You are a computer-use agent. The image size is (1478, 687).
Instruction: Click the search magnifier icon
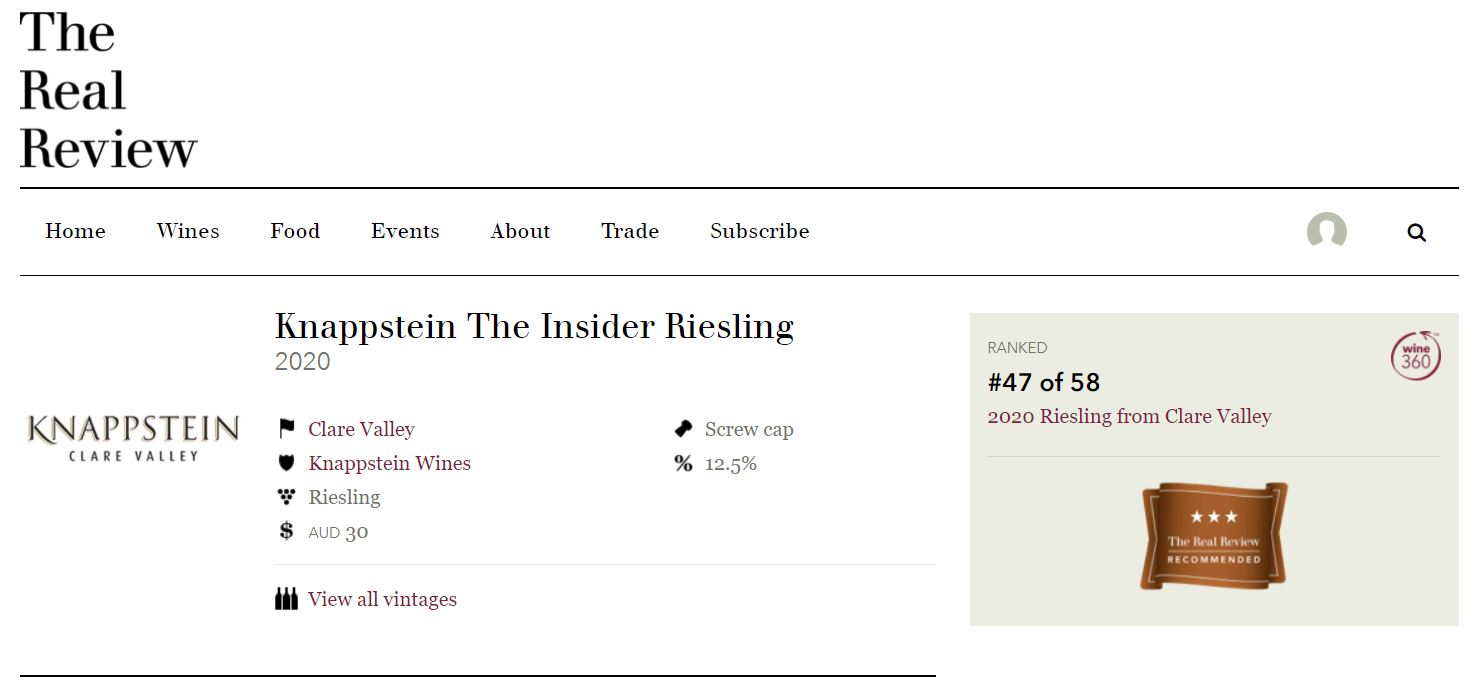(x=1416, y=233)
